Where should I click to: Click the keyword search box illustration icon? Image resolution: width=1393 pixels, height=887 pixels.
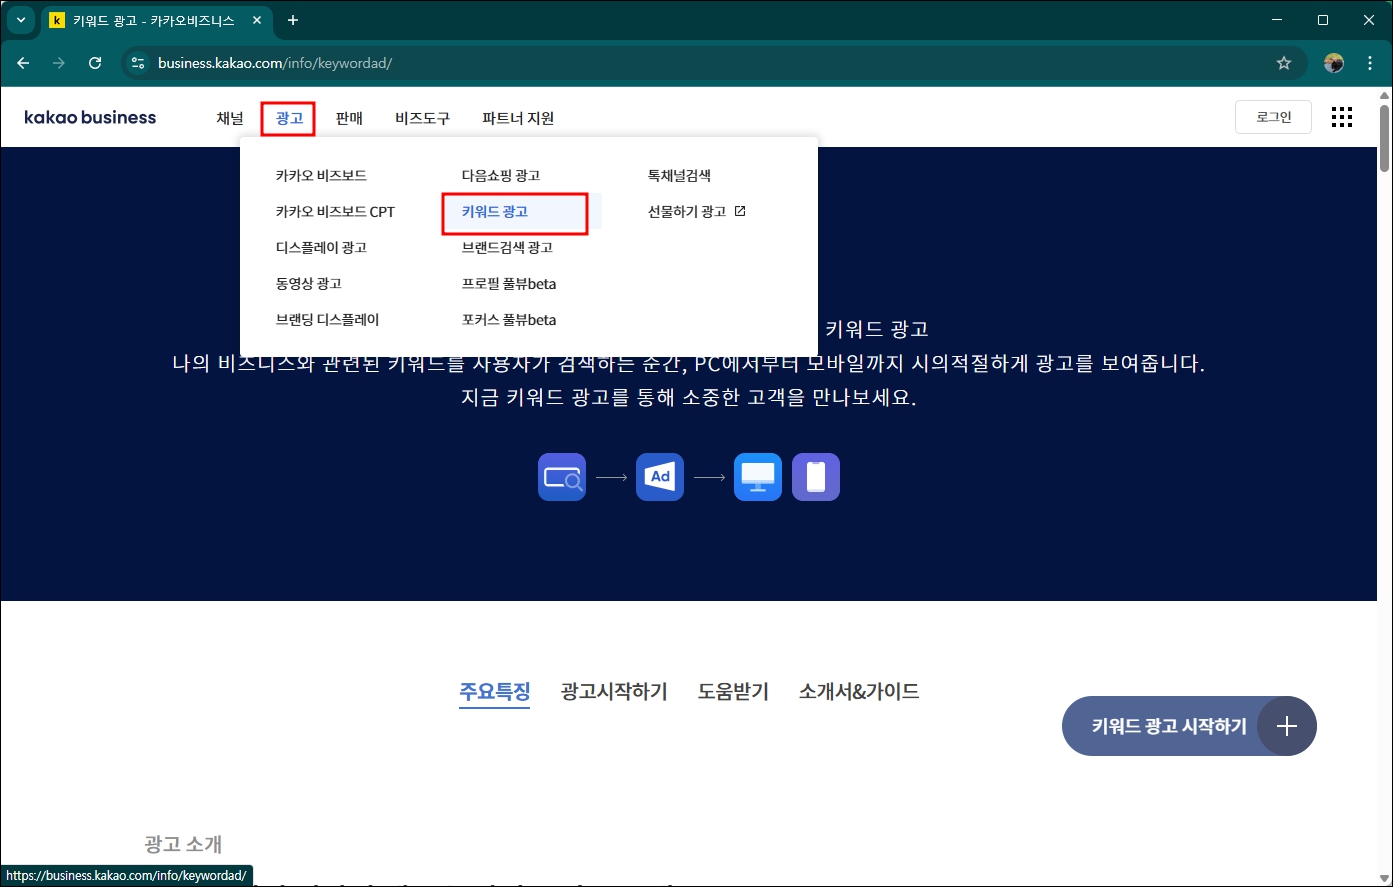561,476
